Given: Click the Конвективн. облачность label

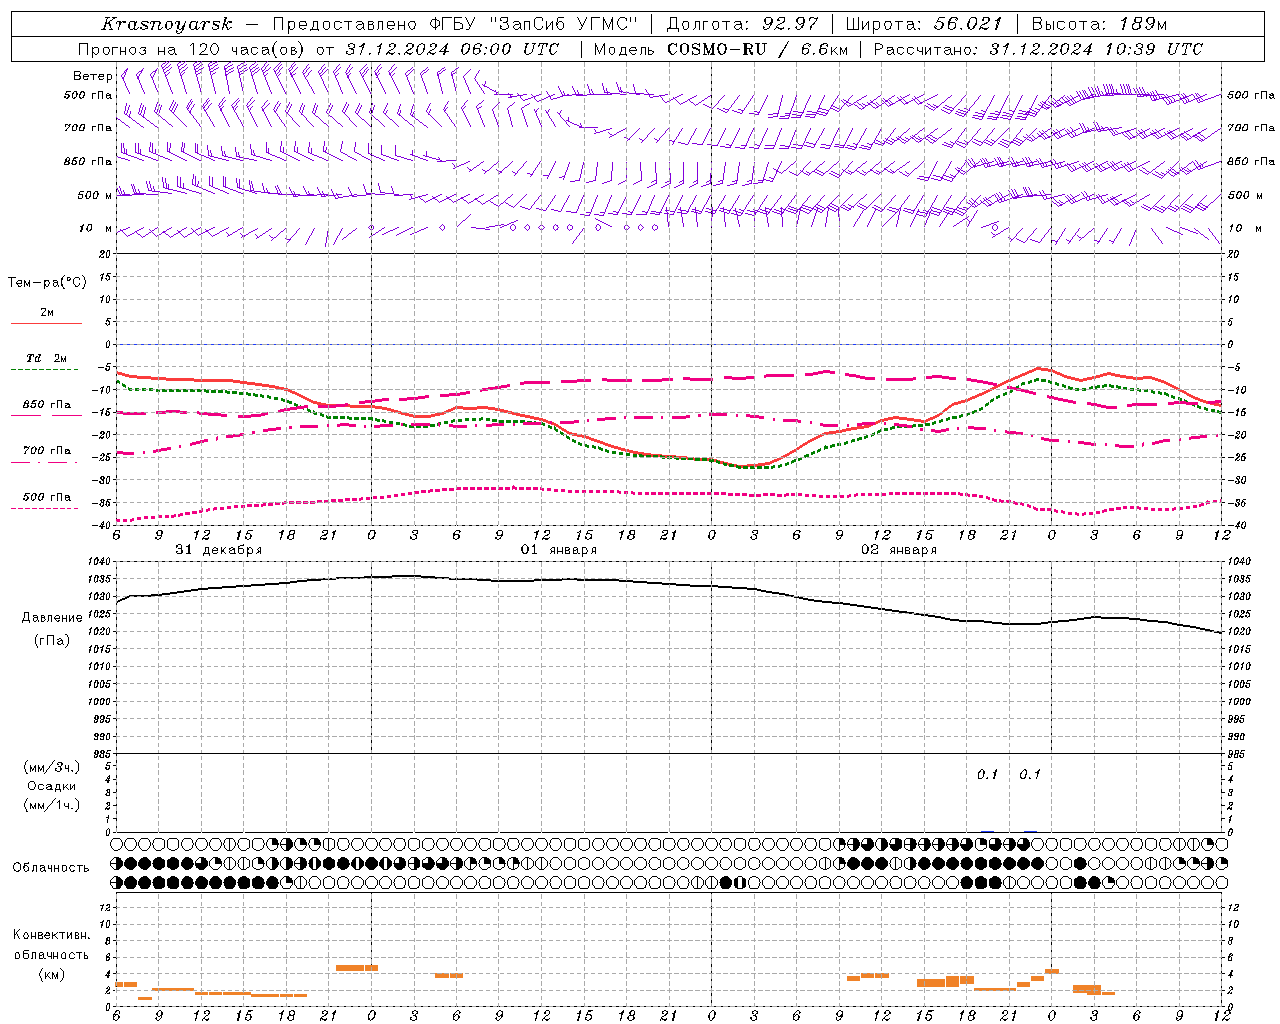Looking at the screenshot, I should (51, 954).
